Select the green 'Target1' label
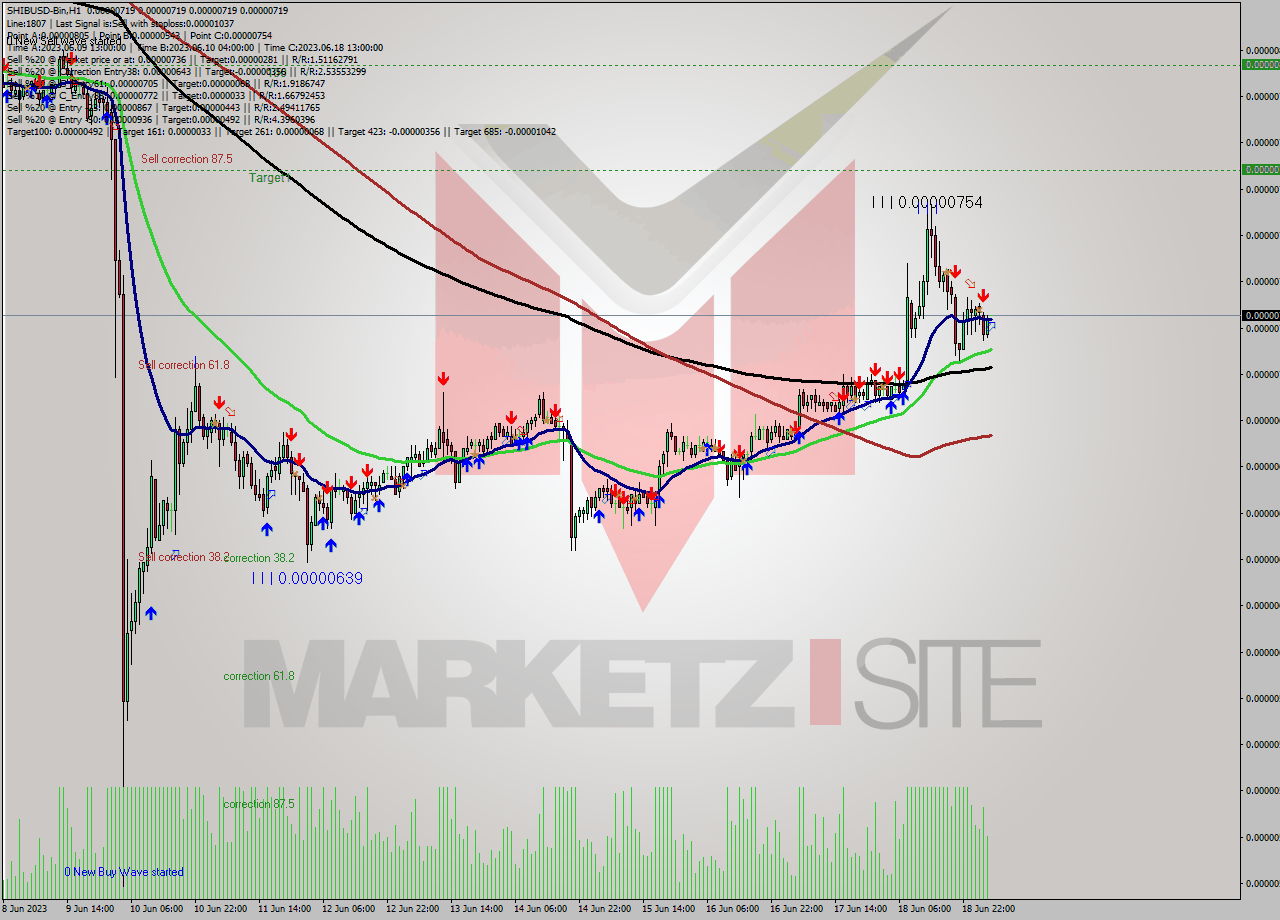 (x=270, y=177)
